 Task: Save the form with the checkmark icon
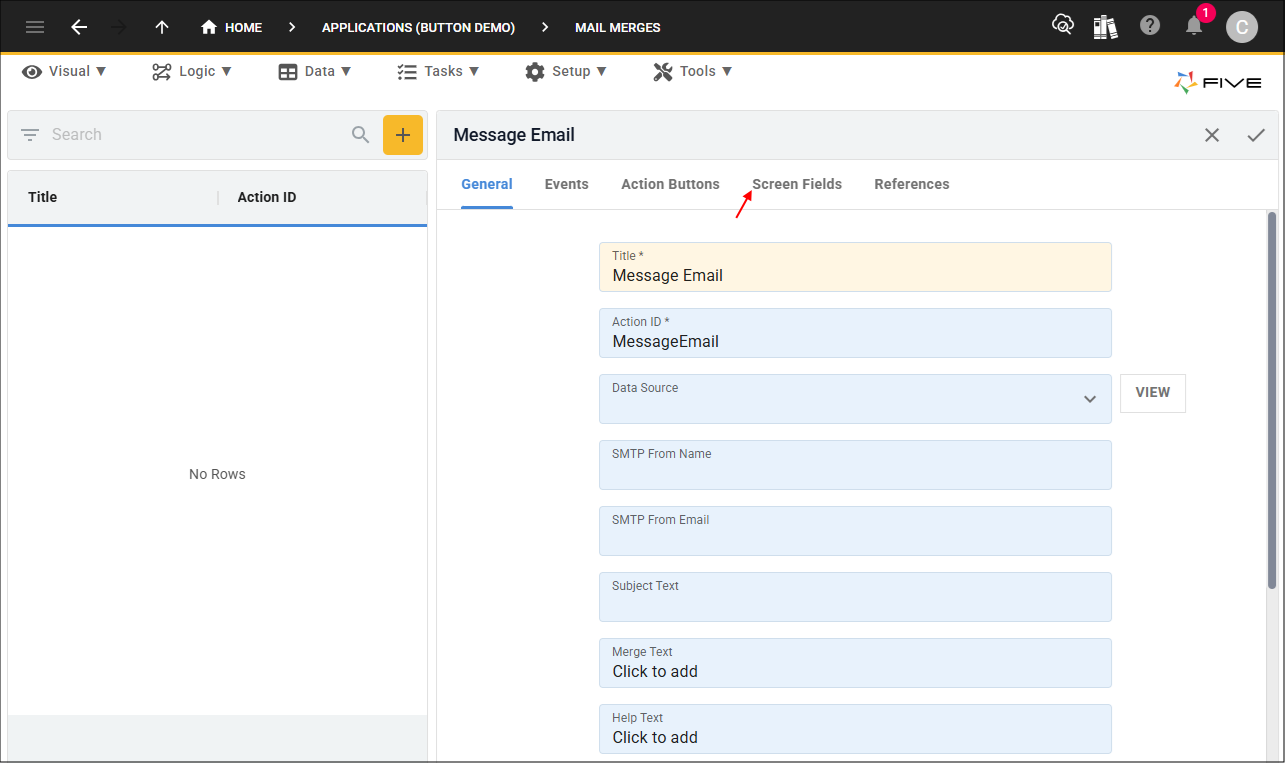tap(1256, 135)
